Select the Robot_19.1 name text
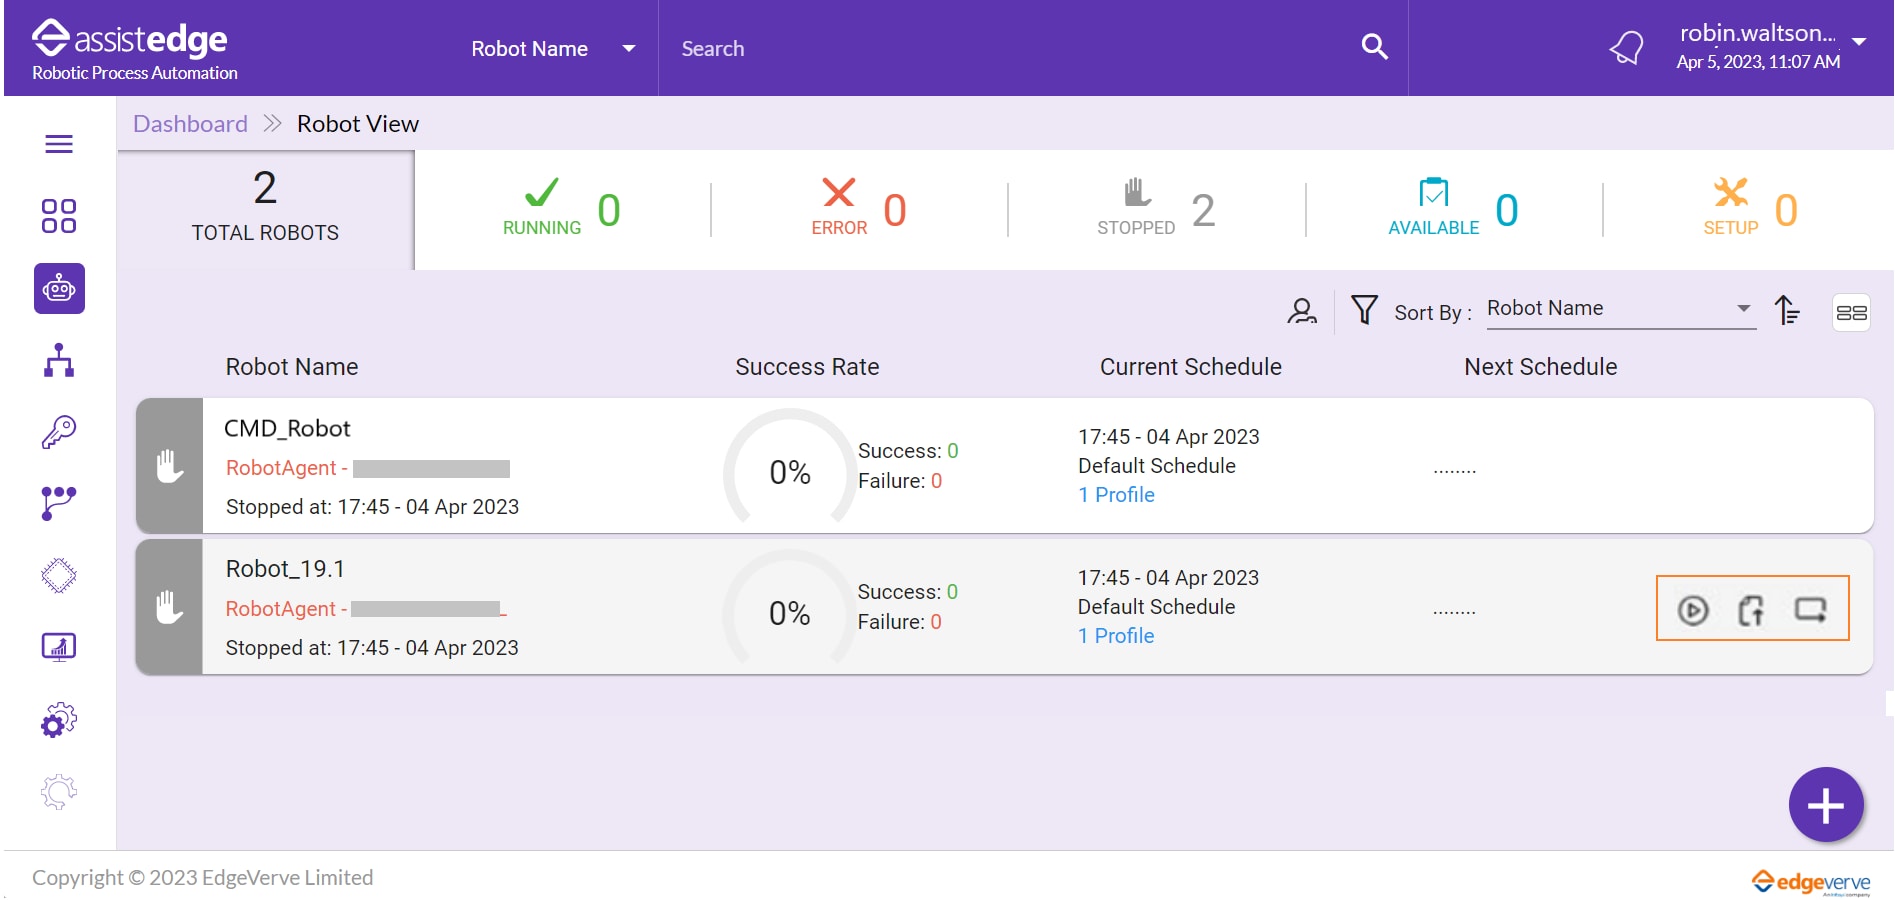 click(x=285, y=569)
